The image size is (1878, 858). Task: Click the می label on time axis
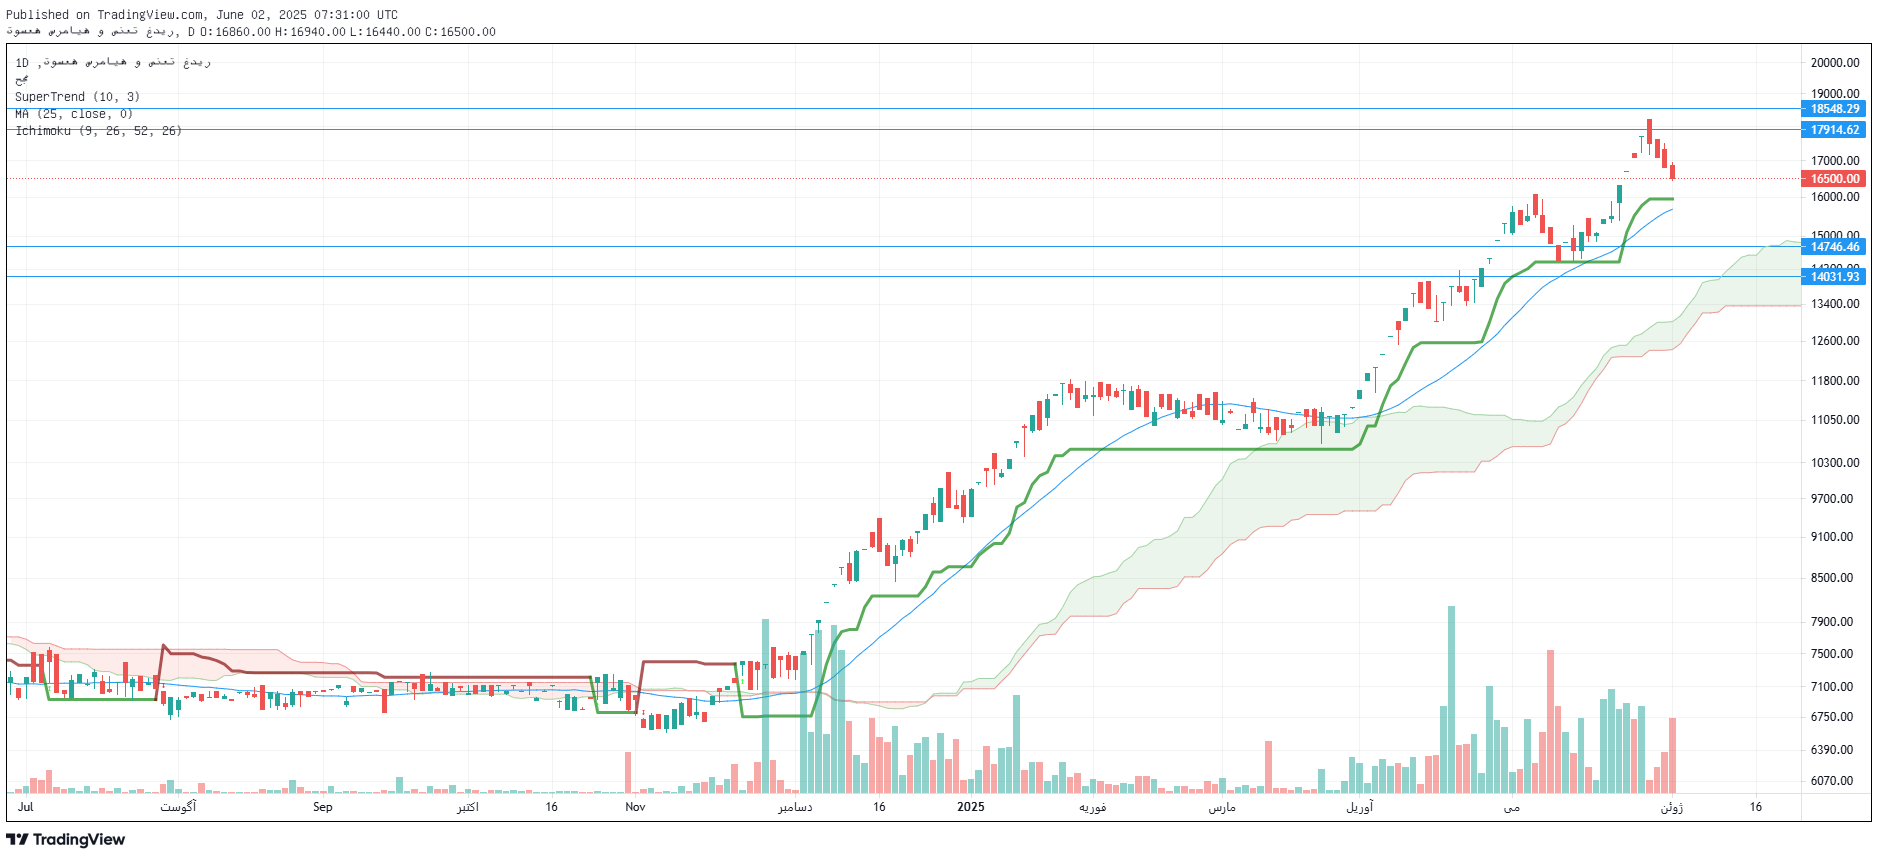pyautogui.click(x=1511, y=807)
